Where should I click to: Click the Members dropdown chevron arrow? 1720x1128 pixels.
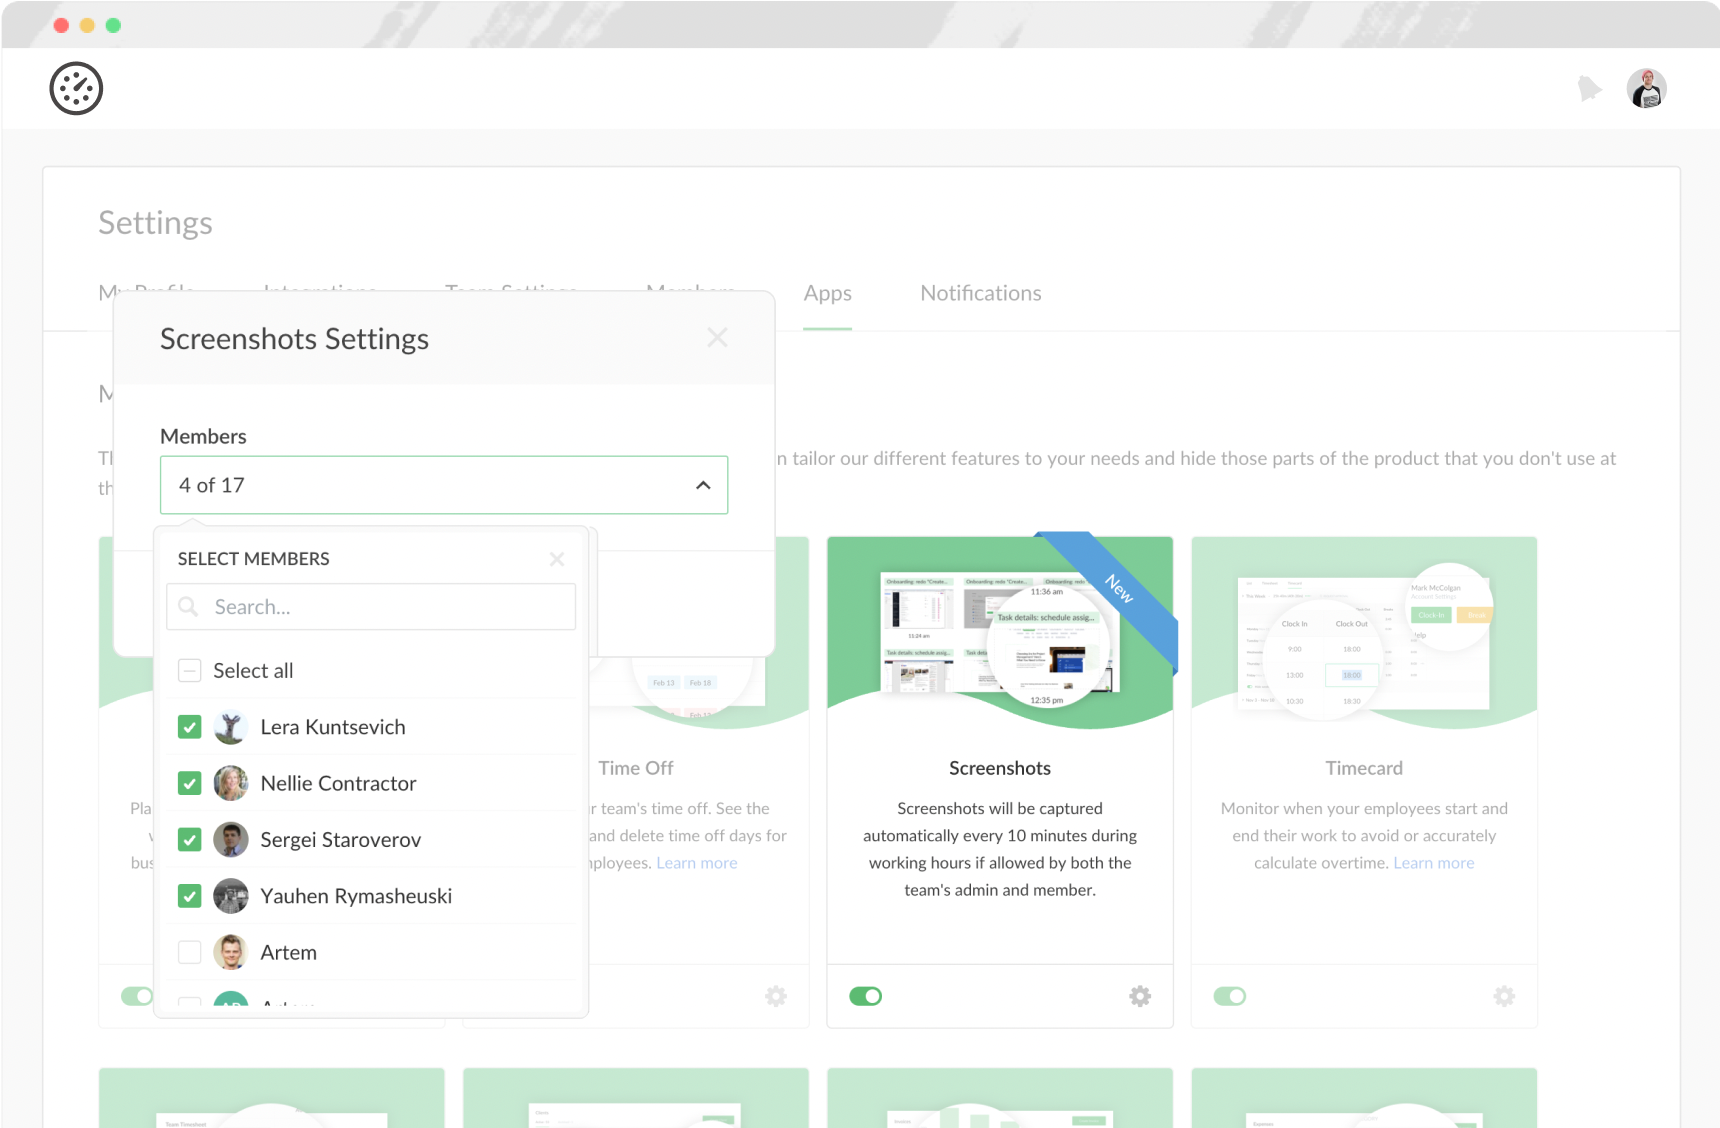point(703,485)
